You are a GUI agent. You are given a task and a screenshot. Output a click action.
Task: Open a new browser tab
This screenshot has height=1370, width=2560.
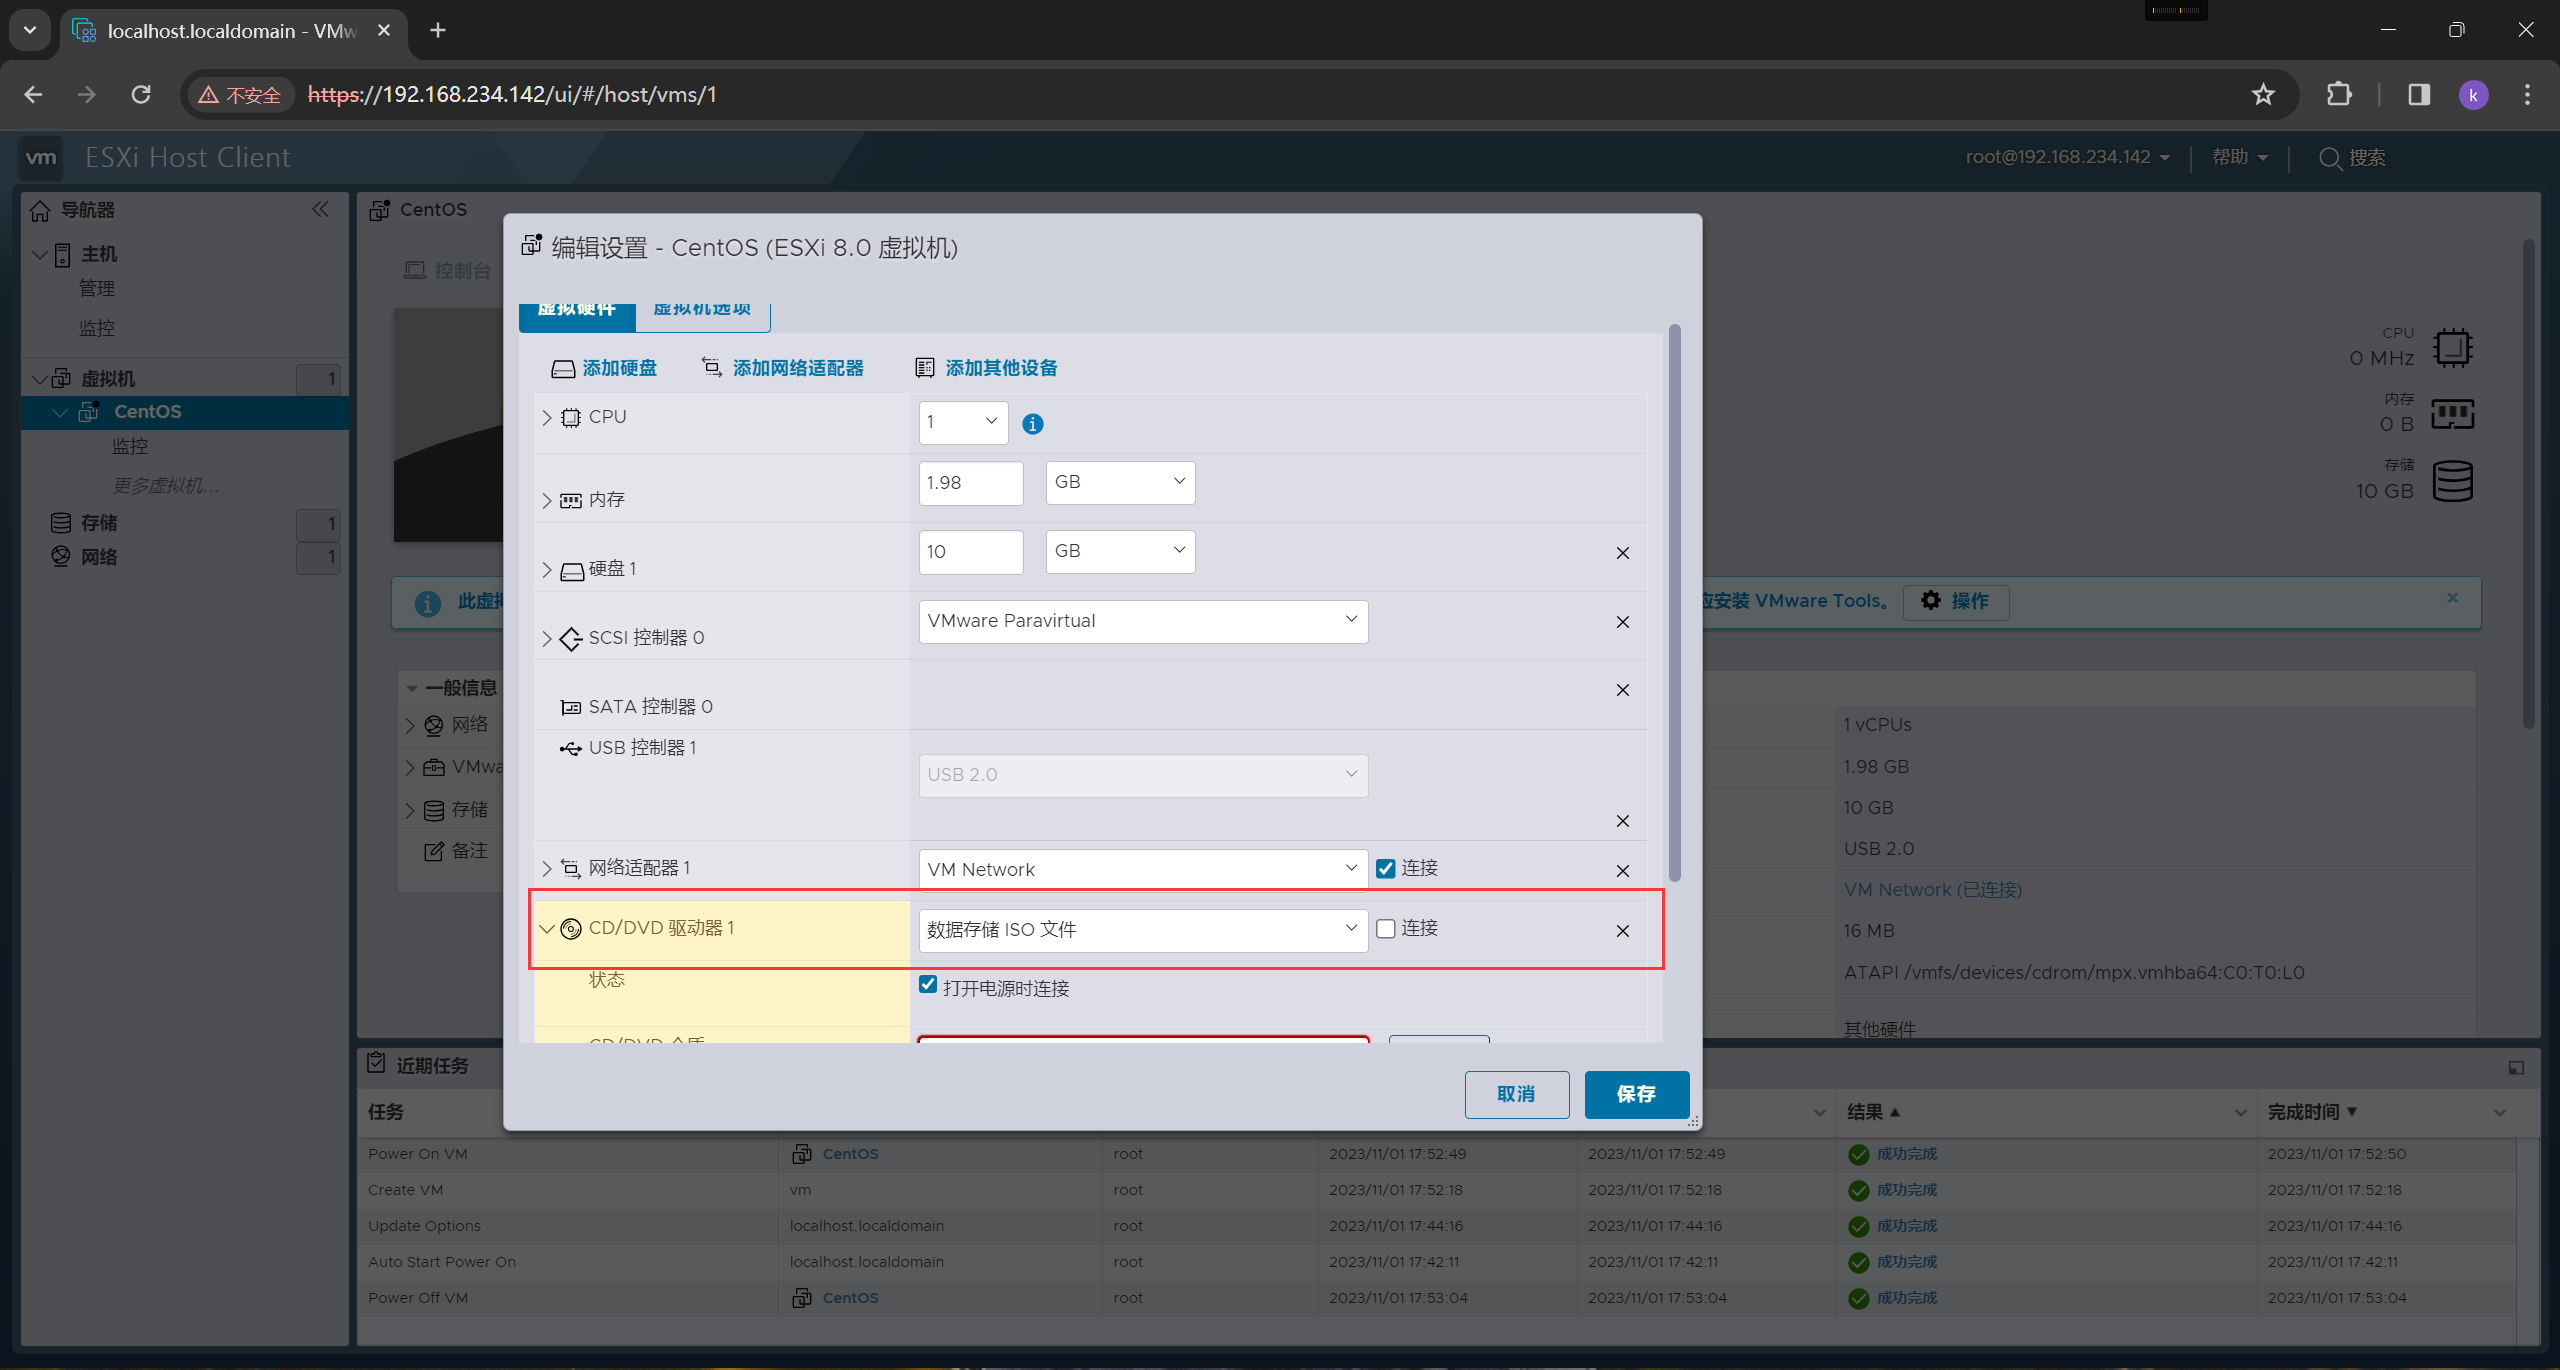(x=437, y=30)
